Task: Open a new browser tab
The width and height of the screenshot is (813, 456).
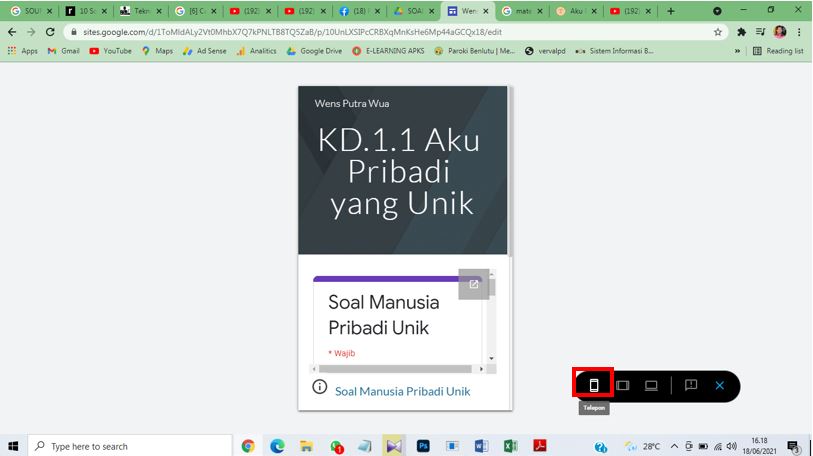Action: 670,11
